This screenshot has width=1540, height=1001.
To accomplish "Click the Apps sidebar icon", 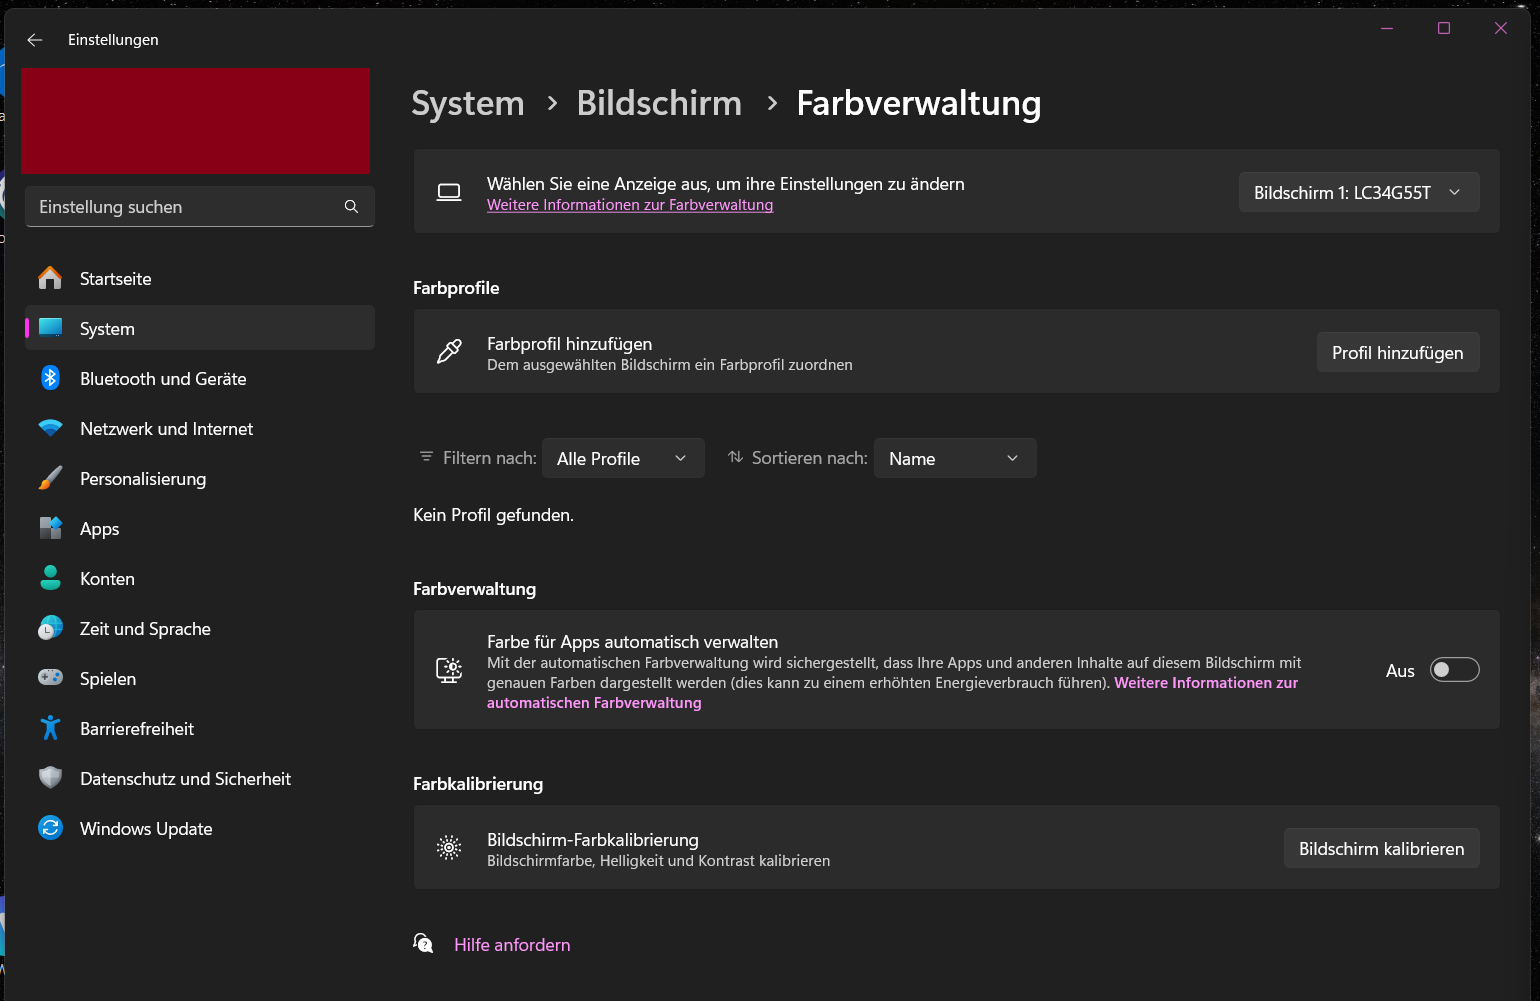I will pyautogui.click(x=50, y=528).
